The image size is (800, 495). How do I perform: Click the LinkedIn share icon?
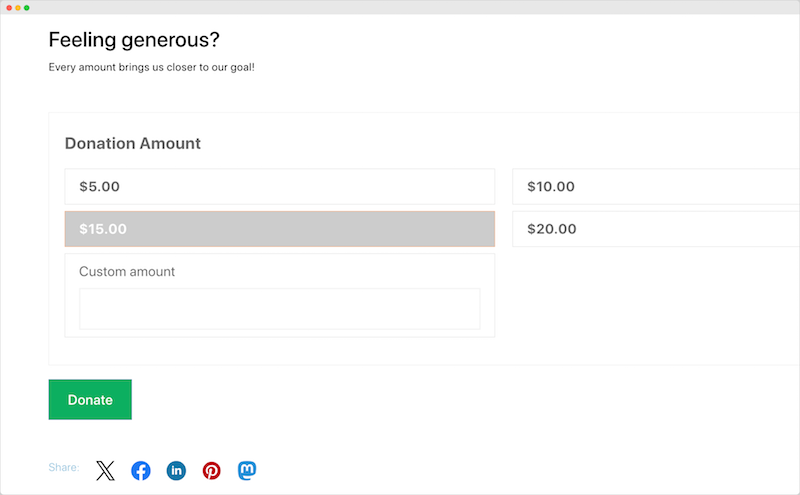point(176,470)
